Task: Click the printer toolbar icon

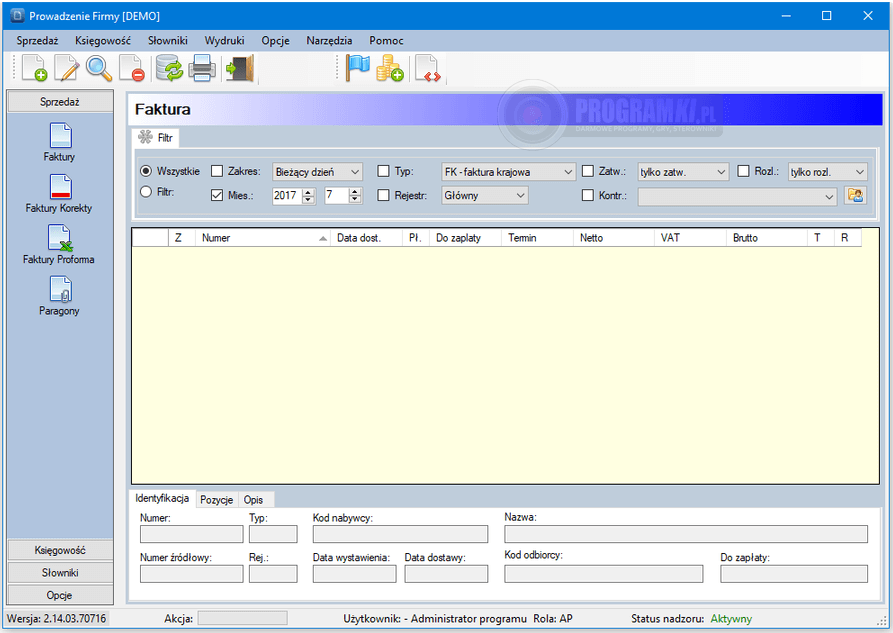Action: tap(202, 68)
